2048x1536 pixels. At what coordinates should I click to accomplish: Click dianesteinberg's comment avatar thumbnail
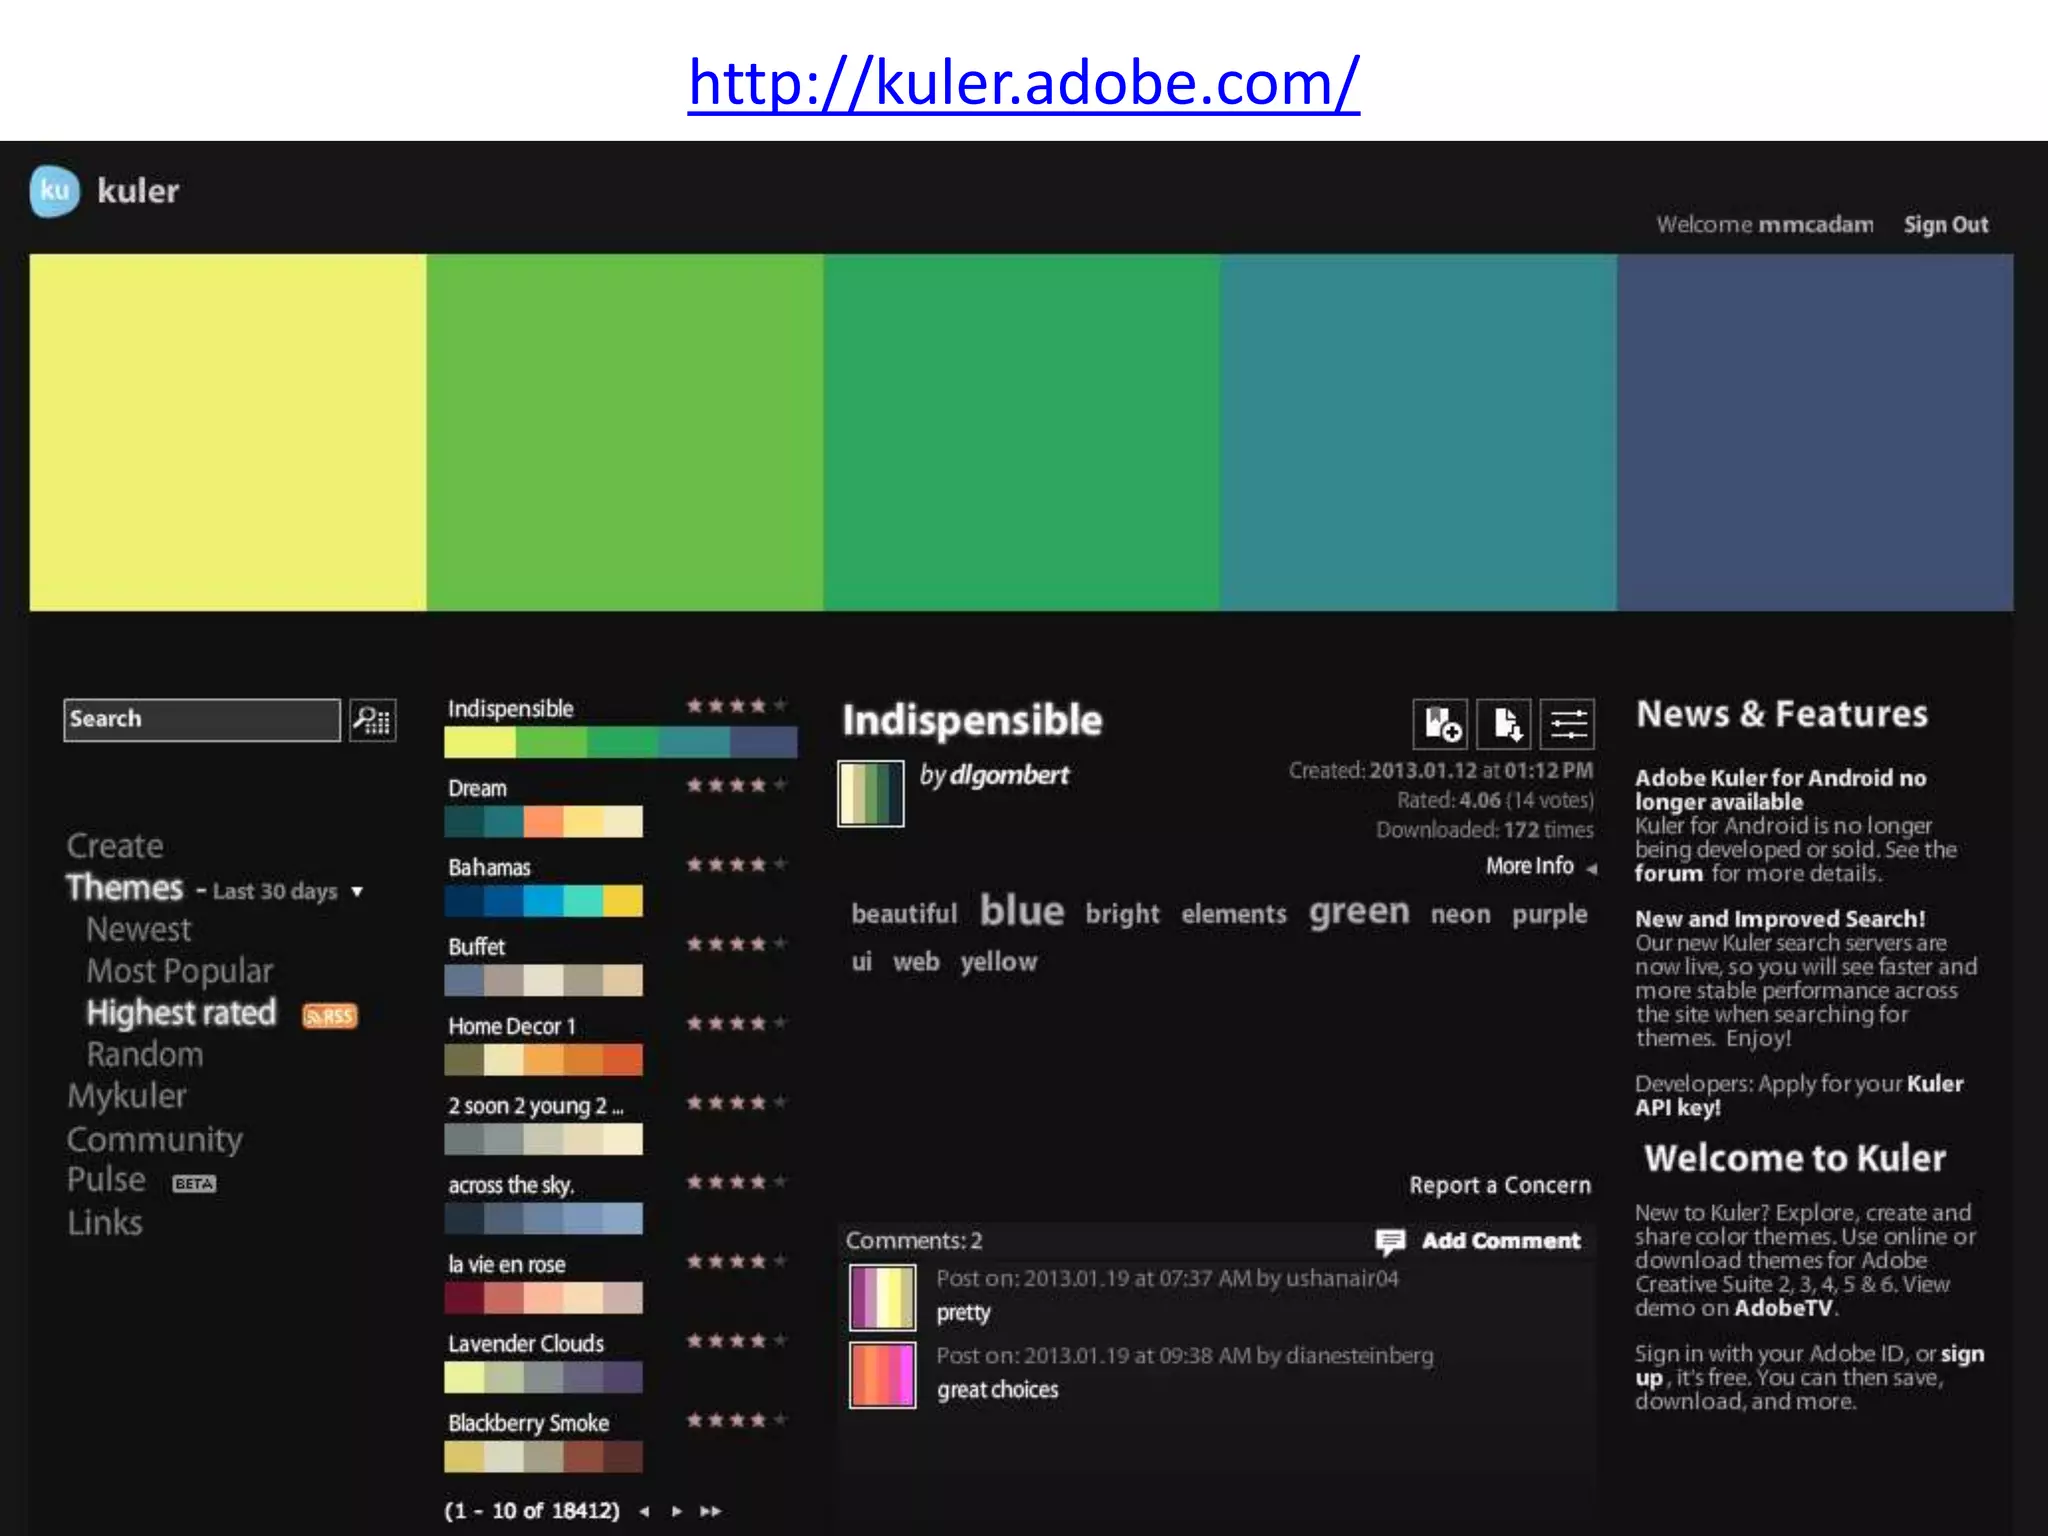tap(882, 1375)
